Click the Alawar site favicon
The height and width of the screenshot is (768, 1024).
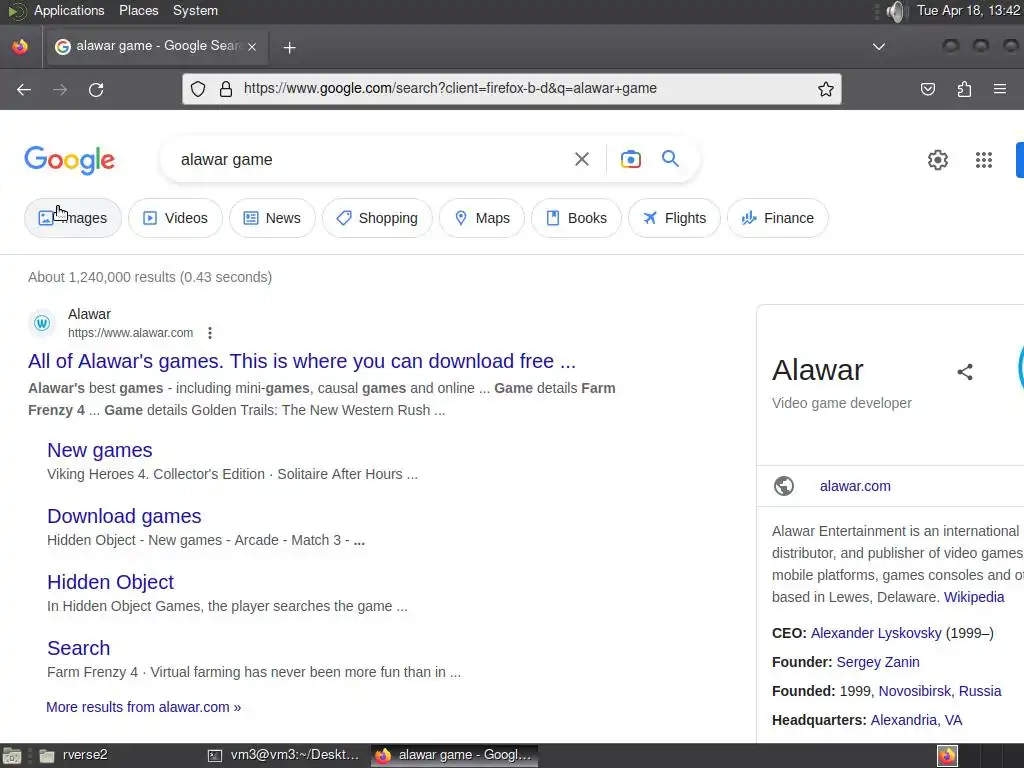tap(42, 323)
